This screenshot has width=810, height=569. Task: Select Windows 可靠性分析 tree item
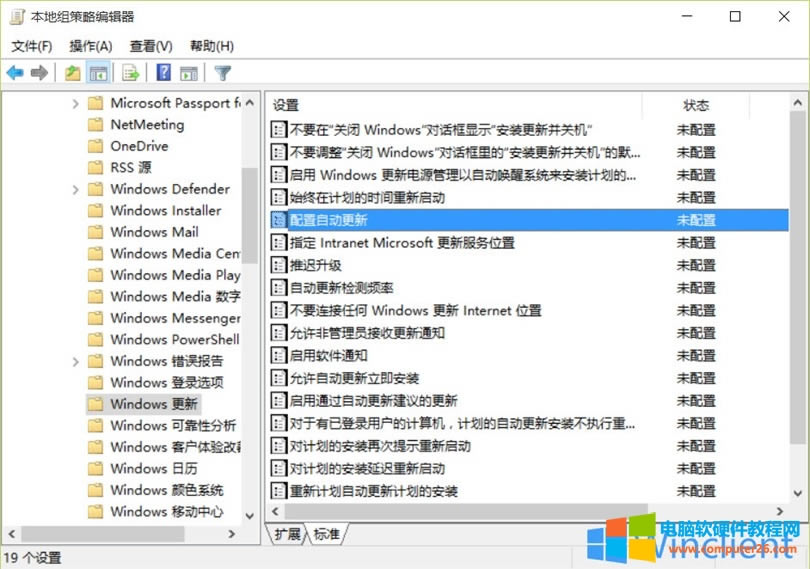(x=173, y=425)
